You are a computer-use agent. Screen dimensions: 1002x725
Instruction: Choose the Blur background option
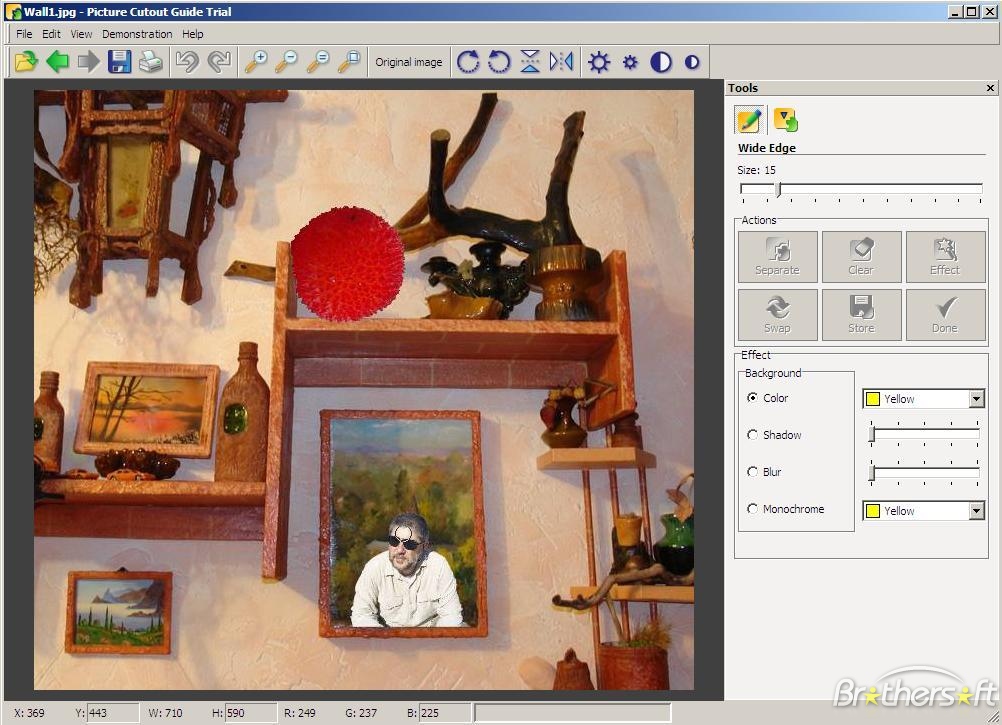point(753,472)
